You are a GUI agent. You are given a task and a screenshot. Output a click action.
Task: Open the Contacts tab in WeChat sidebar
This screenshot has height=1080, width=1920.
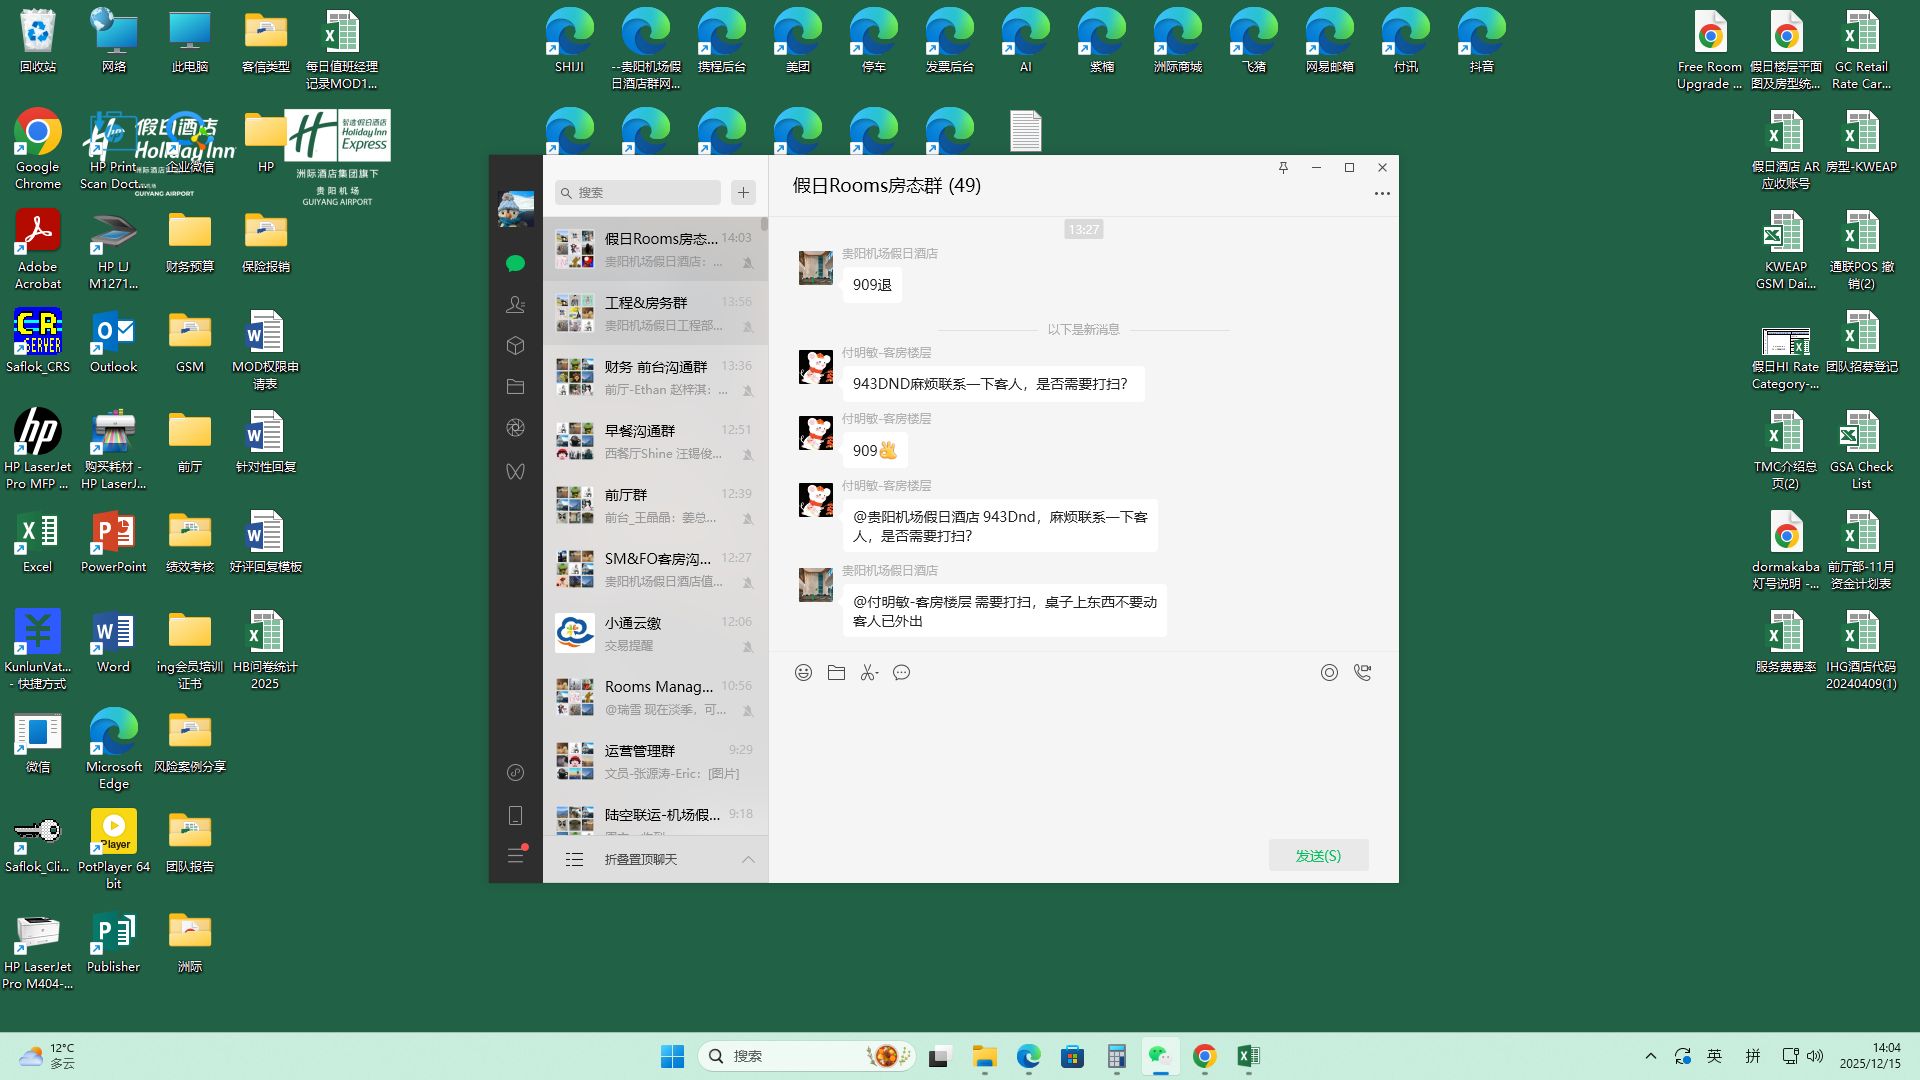click(x=515, y=305)
